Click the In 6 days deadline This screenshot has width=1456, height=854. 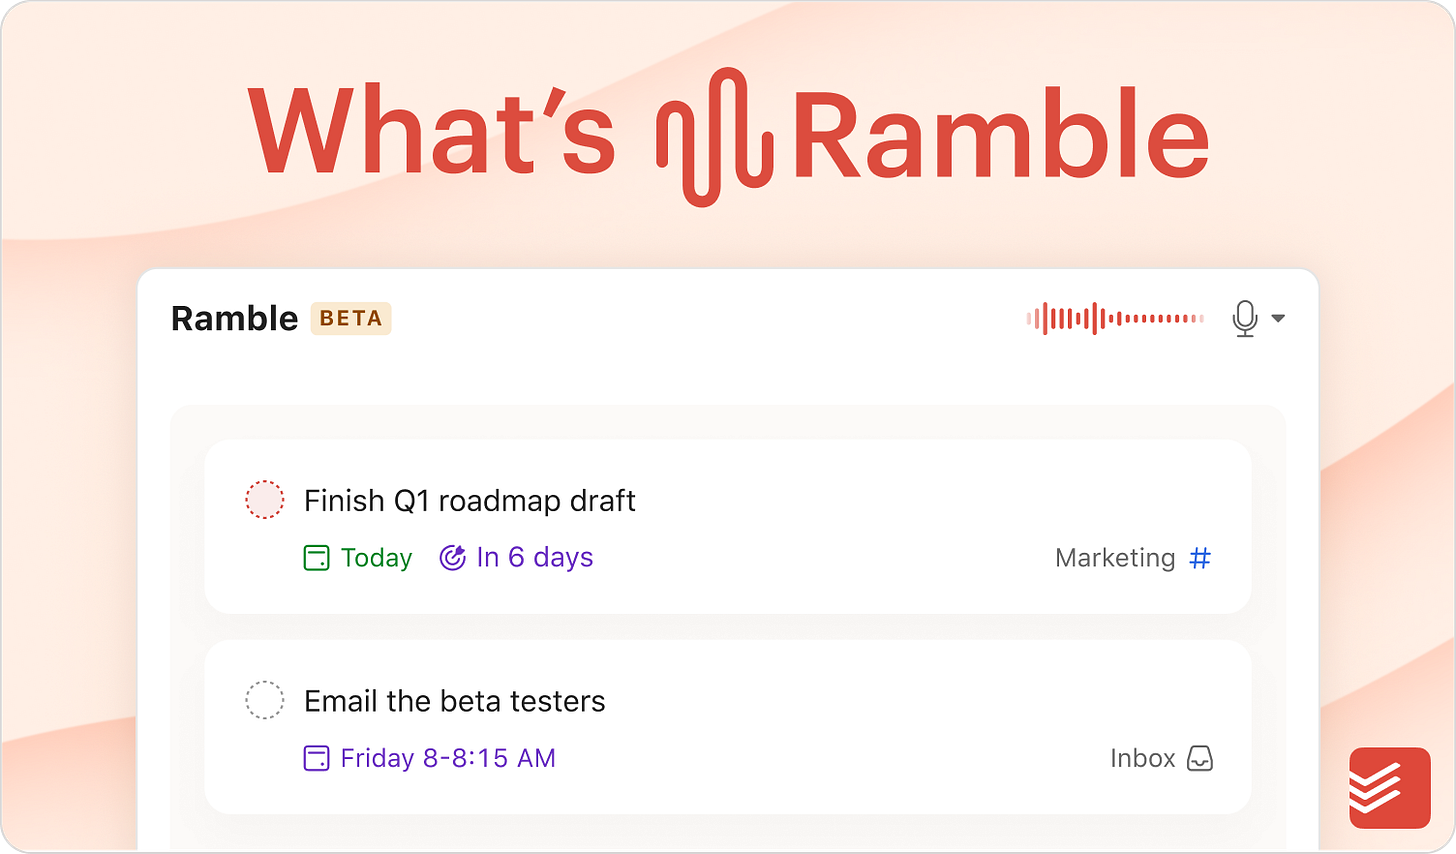(535, 558)
